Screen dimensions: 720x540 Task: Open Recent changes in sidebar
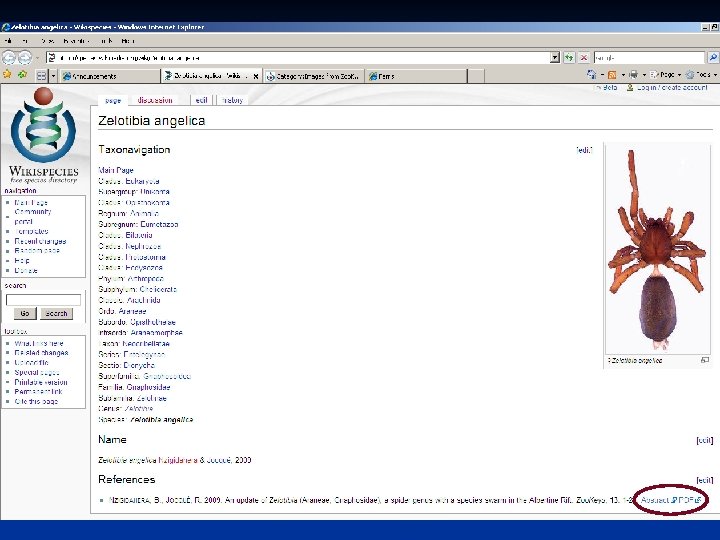40,241
